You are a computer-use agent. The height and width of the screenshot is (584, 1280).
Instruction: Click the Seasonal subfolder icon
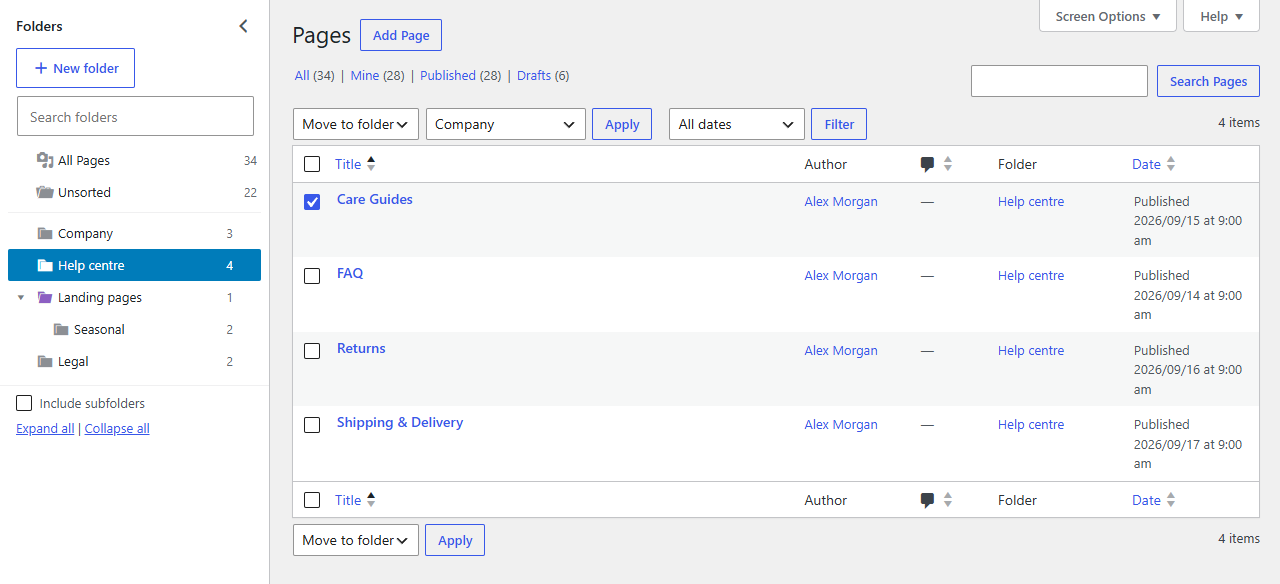pos(61,329)
